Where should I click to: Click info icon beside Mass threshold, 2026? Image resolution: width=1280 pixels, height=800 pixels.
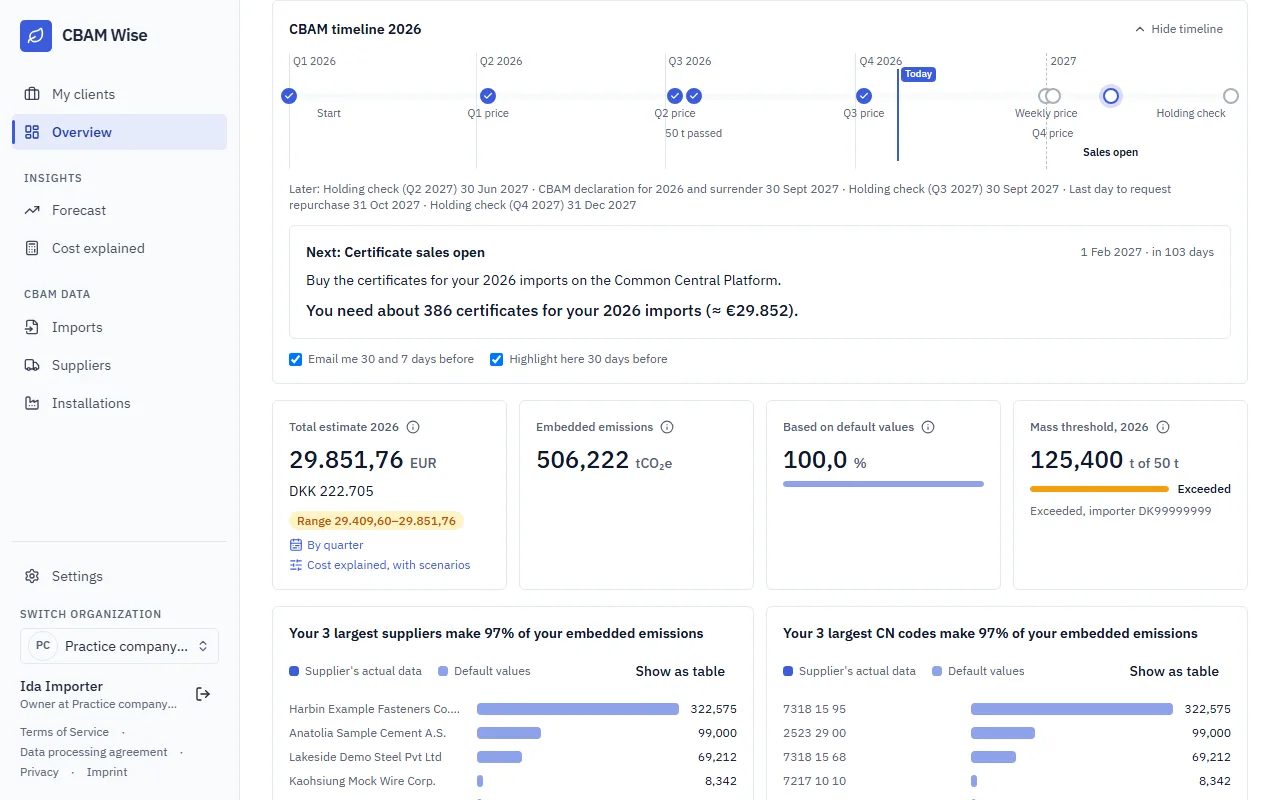coord(1163,427)
